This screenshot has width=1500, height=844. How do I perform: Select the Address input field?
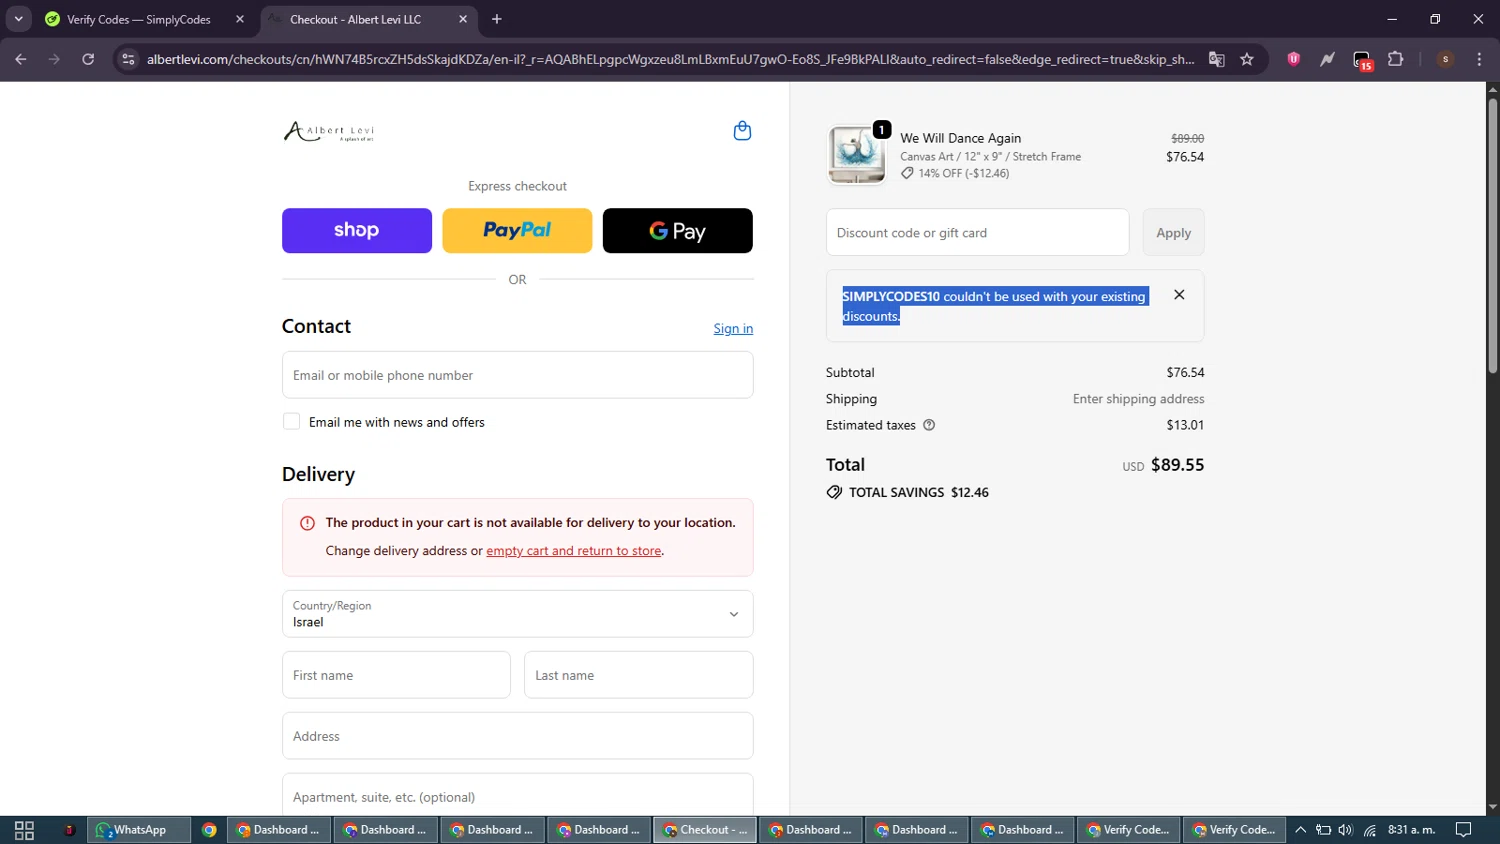point(517,736)
